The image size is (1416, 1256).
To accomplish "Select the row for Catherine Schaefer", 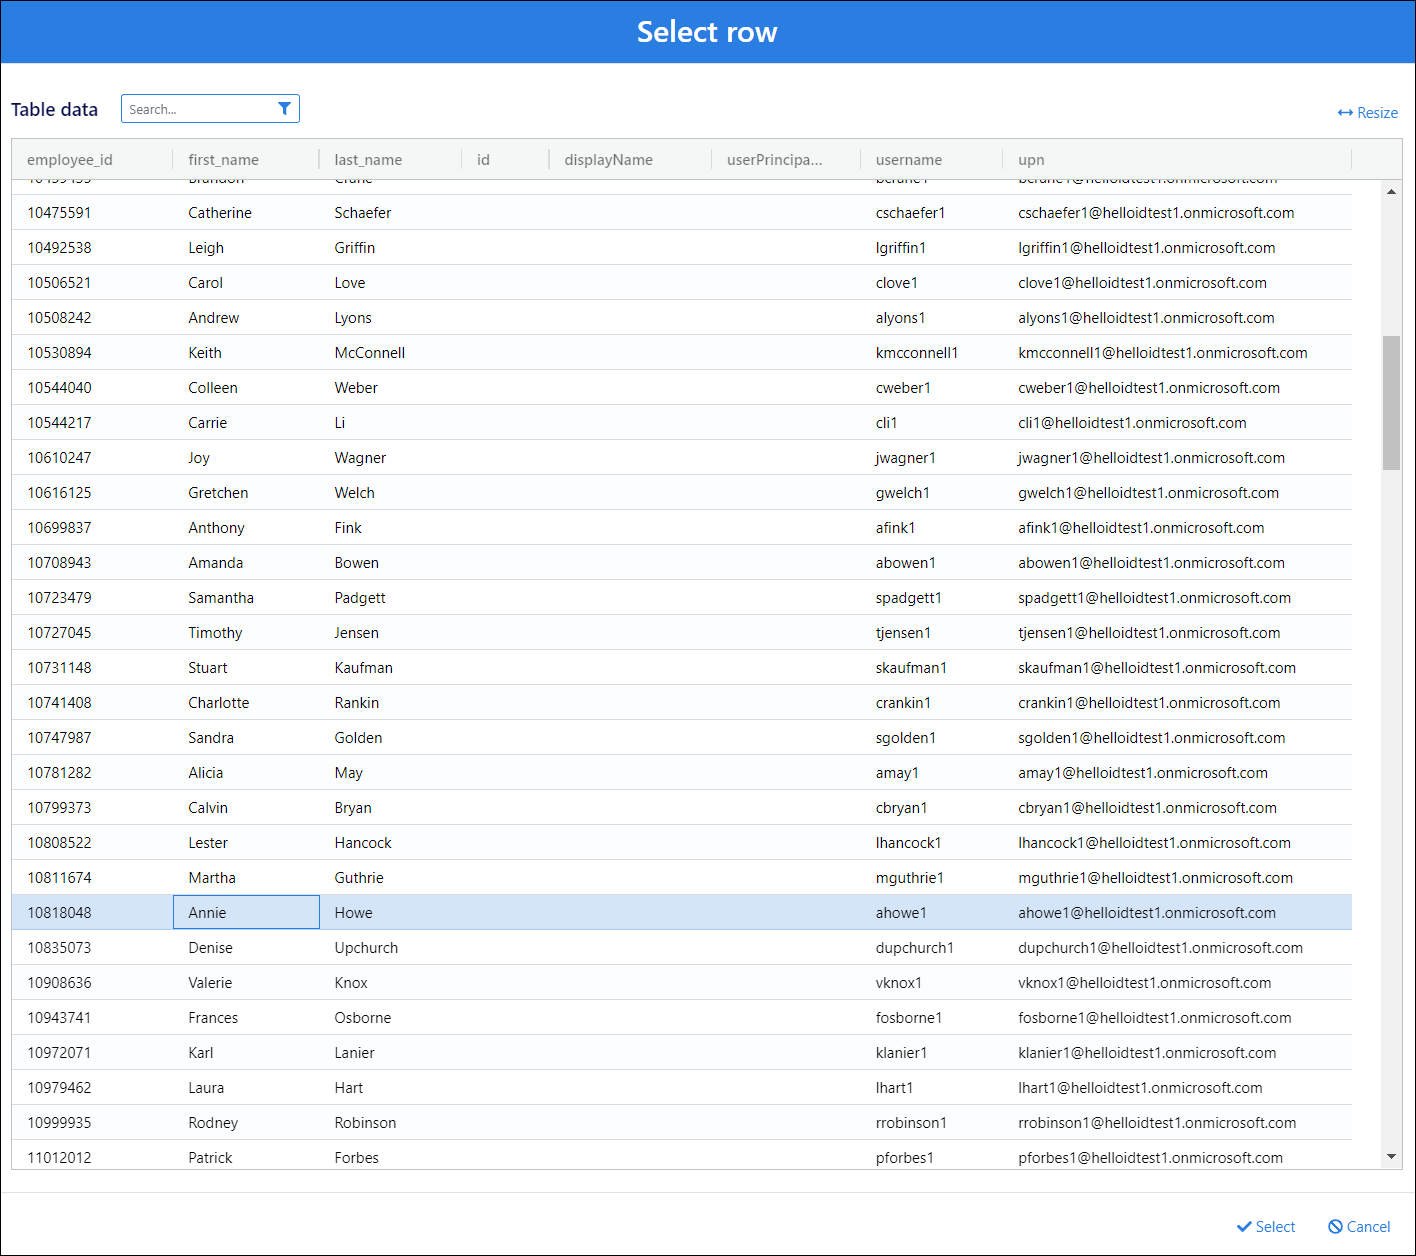I will [x=220, y=213].
